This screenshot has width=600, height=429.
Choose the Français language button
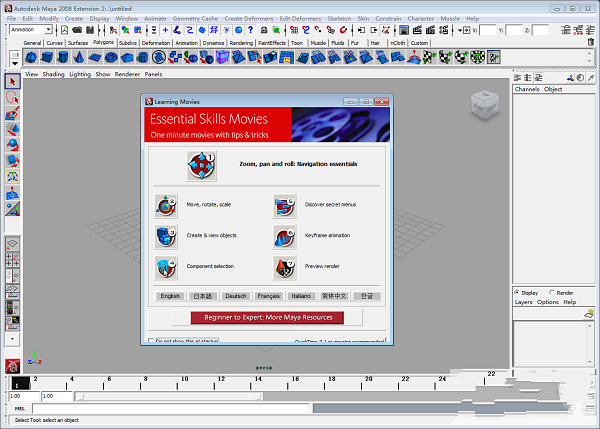[269, 296]
